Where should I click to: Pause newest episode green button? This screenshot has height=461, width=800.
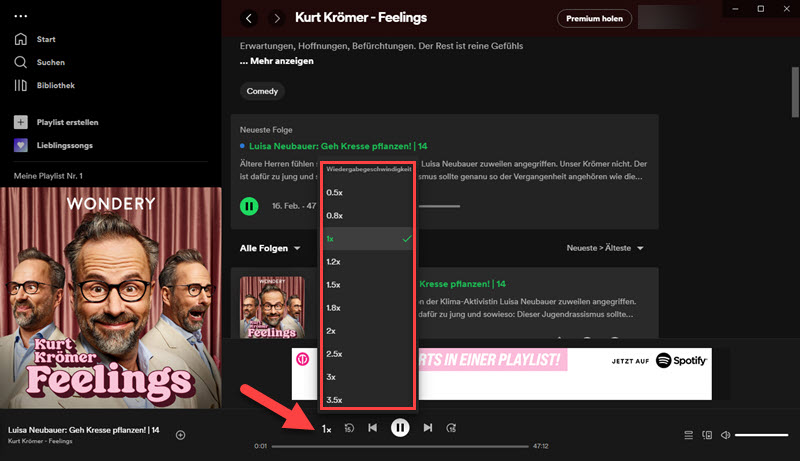(x=249, y=206)
